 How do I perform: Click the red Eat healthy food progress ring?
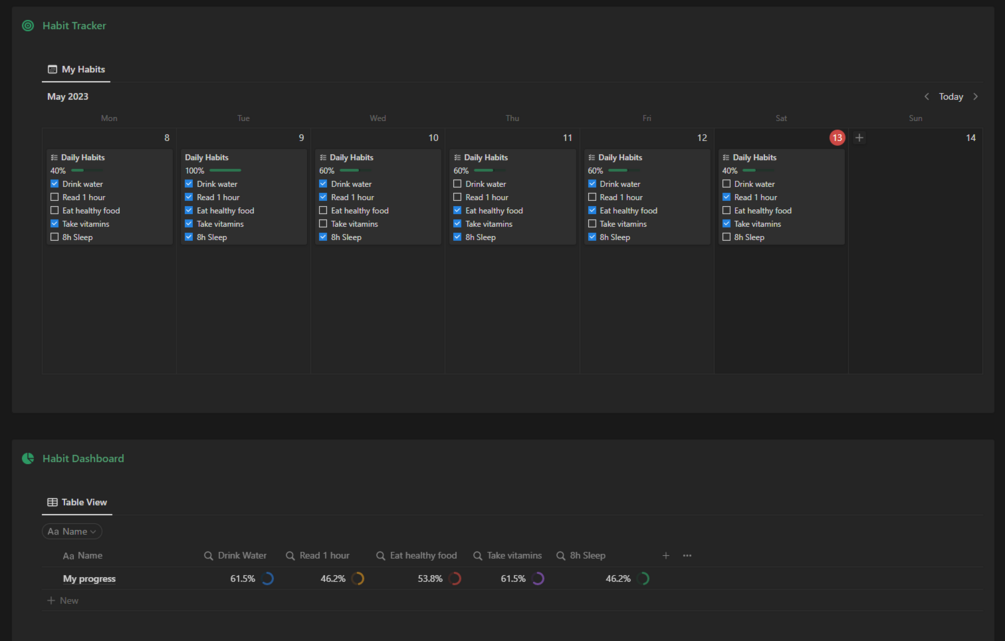(x=456, y=579)
